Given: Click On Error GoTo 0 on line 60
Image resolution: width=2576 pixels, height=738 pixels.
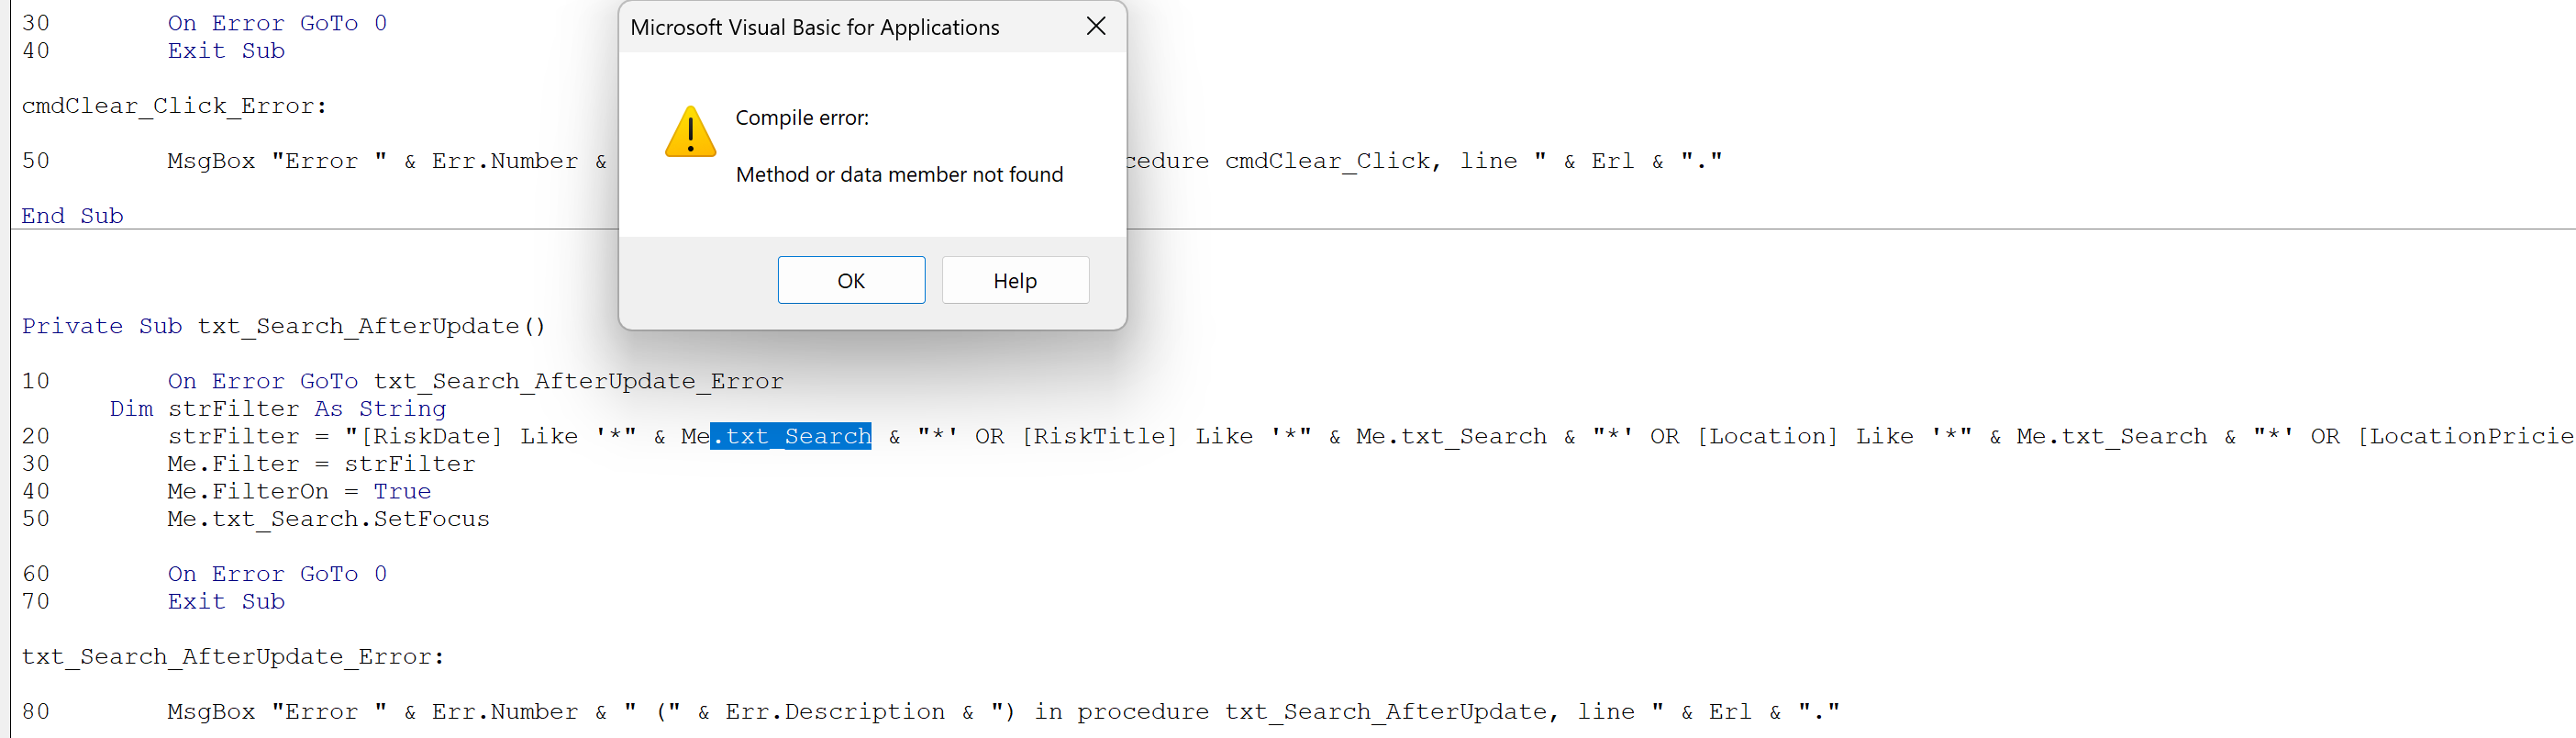Looking at the screenshot, I should click(x=277, y=574).
